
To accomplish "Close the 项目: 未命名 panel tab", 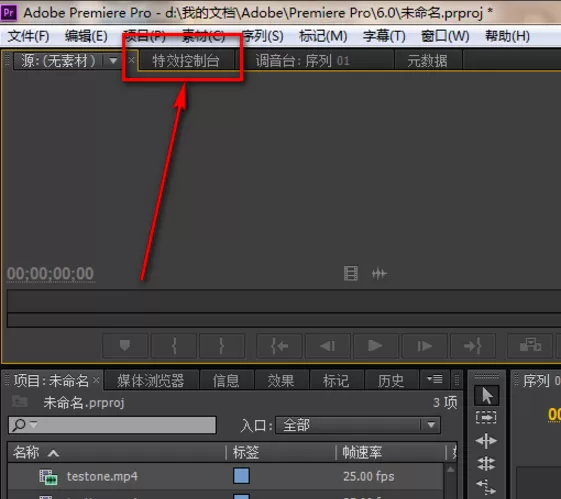I will click(96, 380).
